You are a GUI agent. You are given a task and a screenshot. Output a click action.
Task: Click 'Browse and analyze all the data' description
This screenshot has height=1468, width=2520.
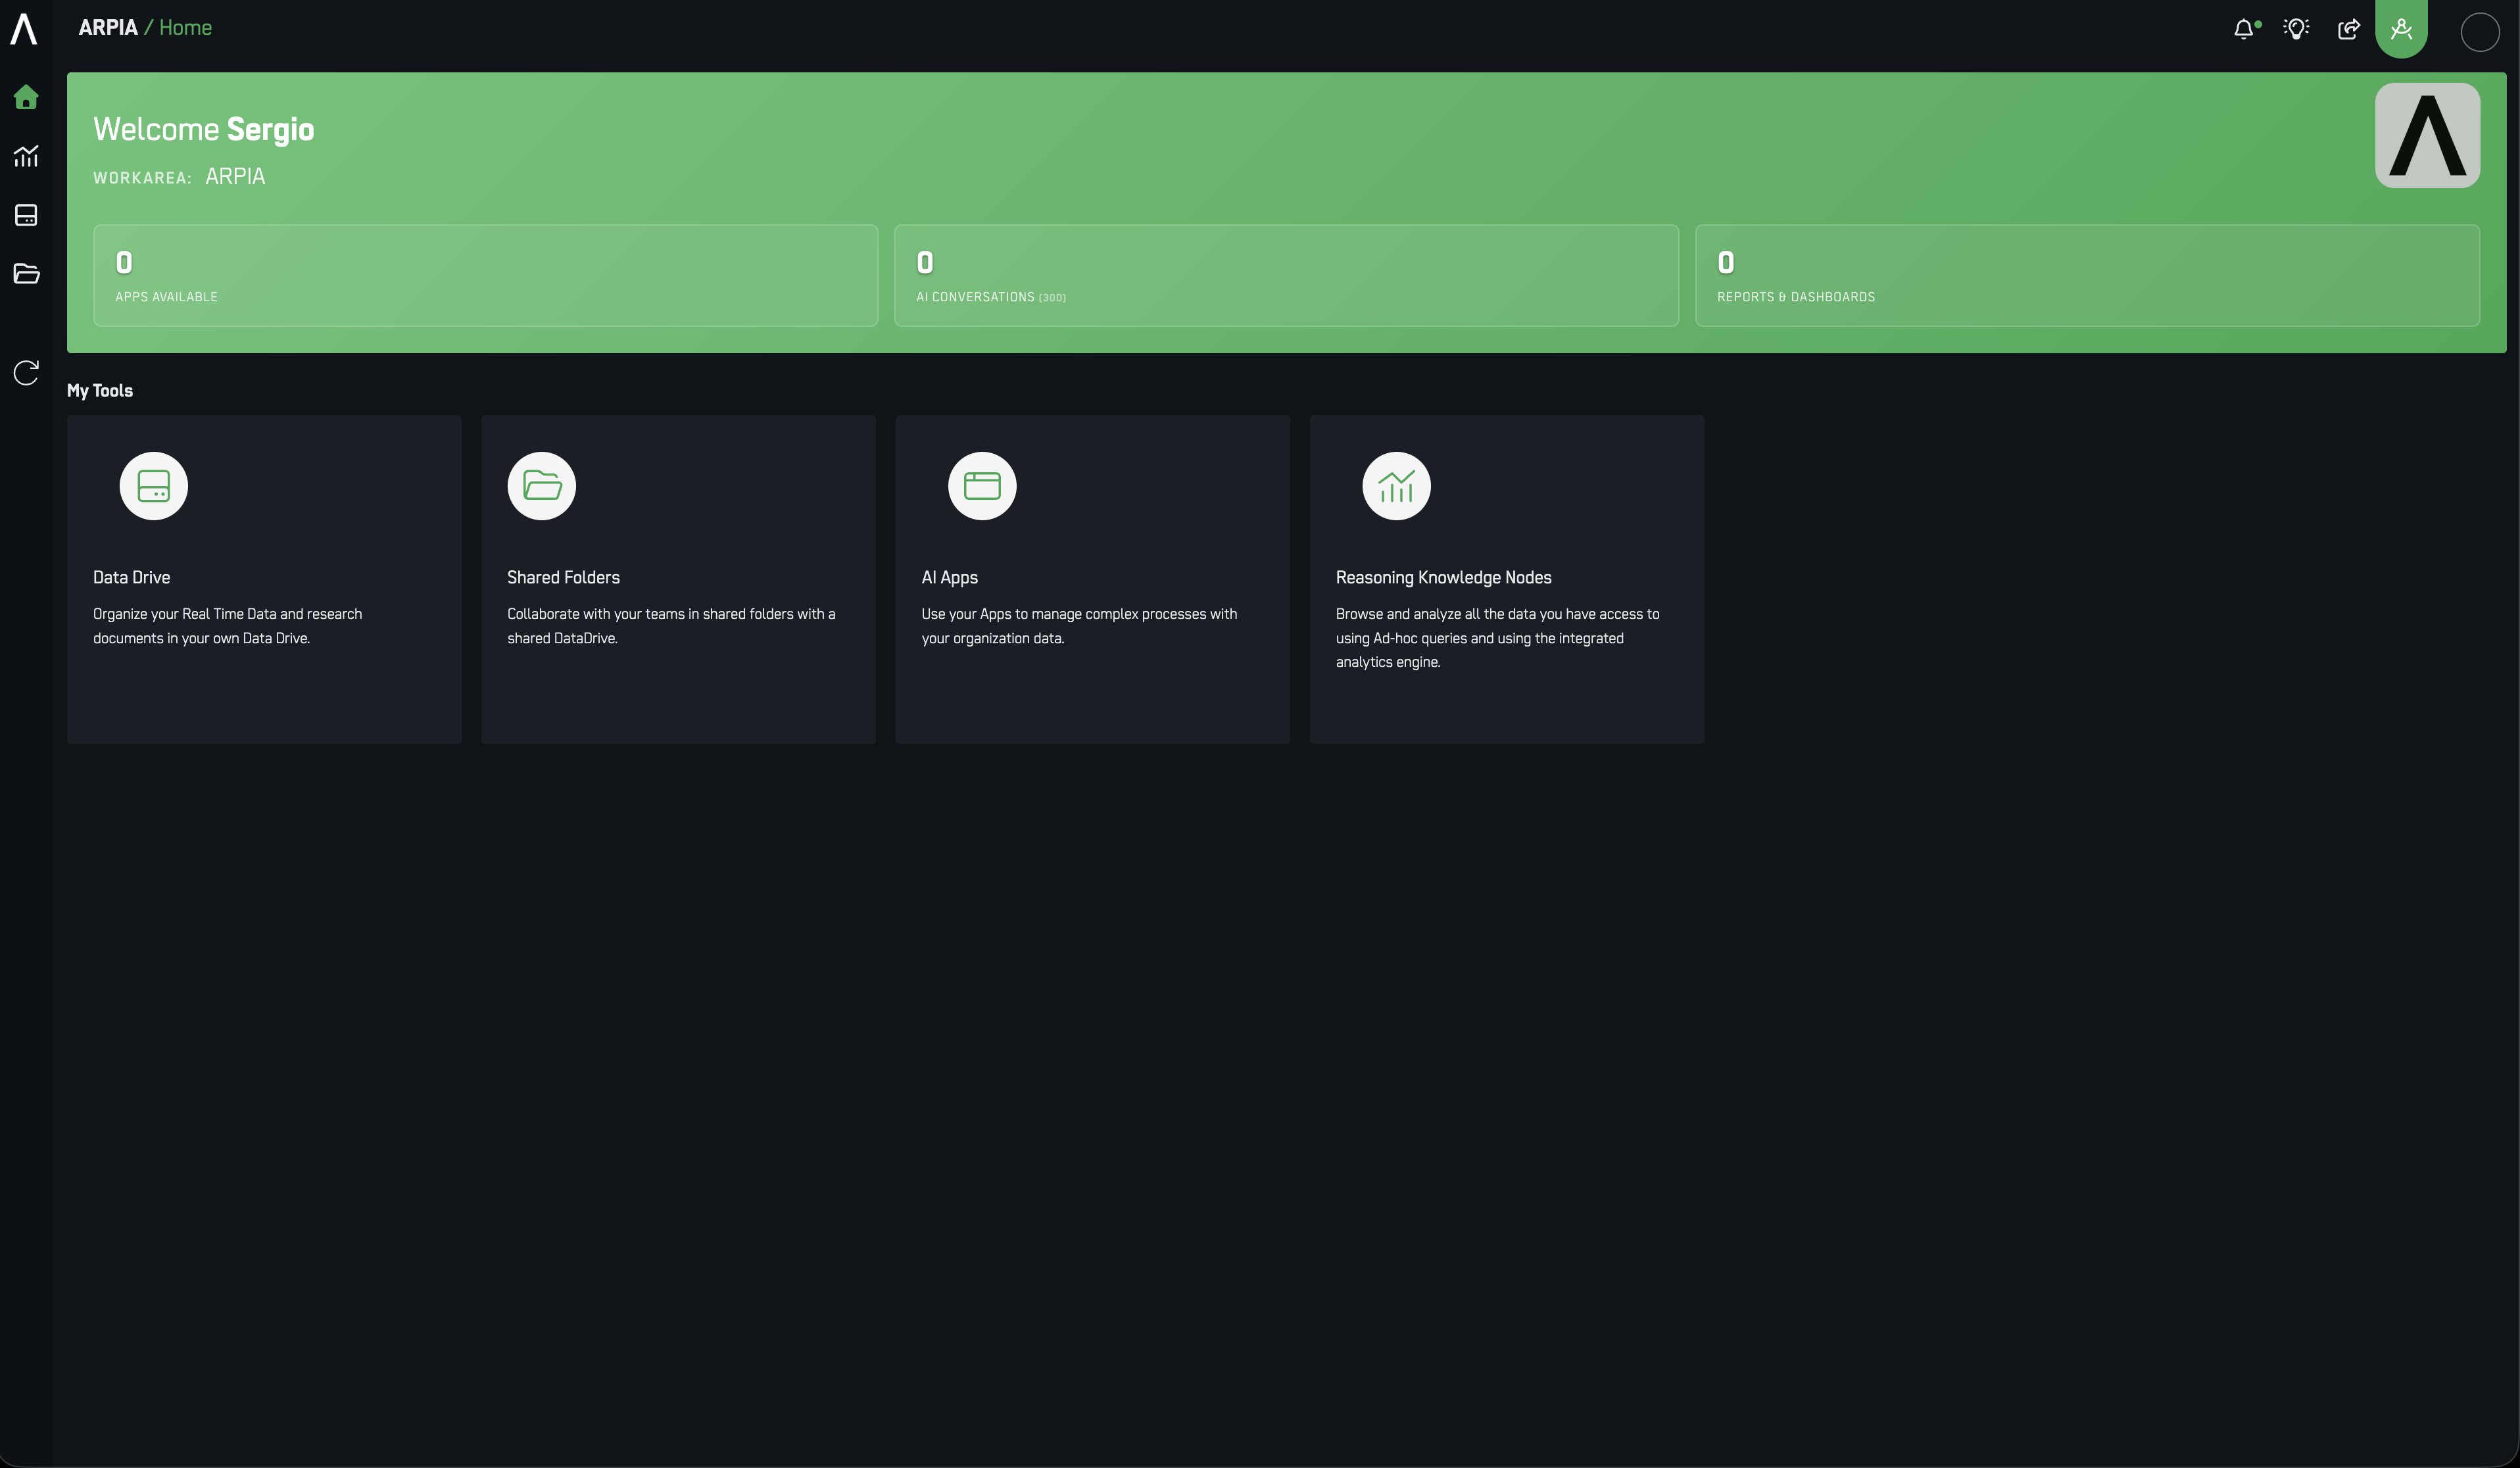[1497, 638]
